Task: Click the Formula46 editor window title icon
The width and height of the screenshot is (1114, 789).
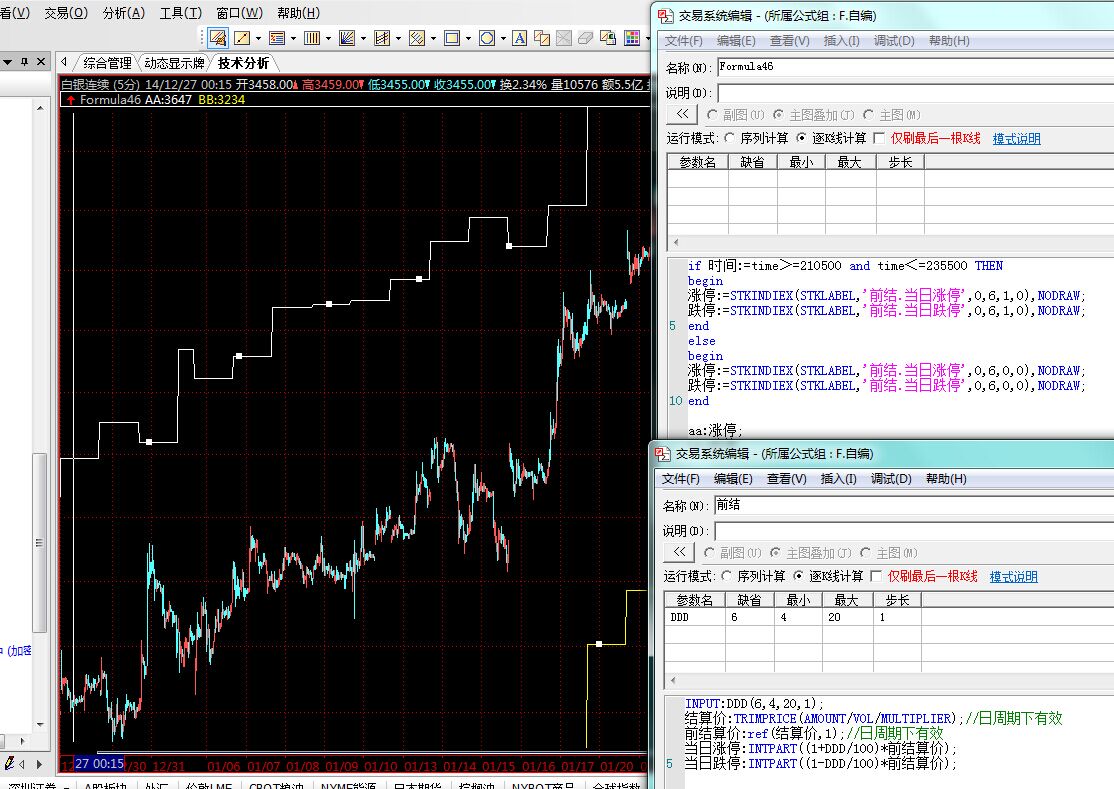Action: click(x=665, y=16)
